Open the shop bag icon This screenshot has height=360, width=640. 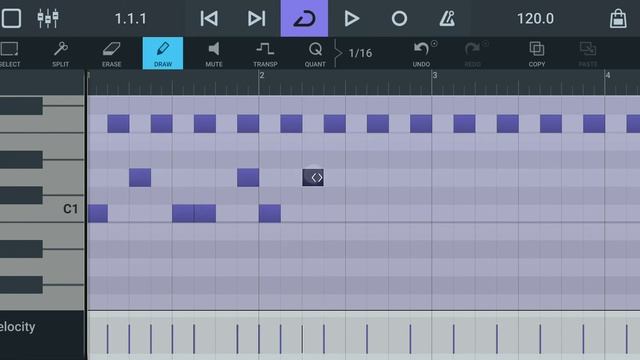(618, 18)
